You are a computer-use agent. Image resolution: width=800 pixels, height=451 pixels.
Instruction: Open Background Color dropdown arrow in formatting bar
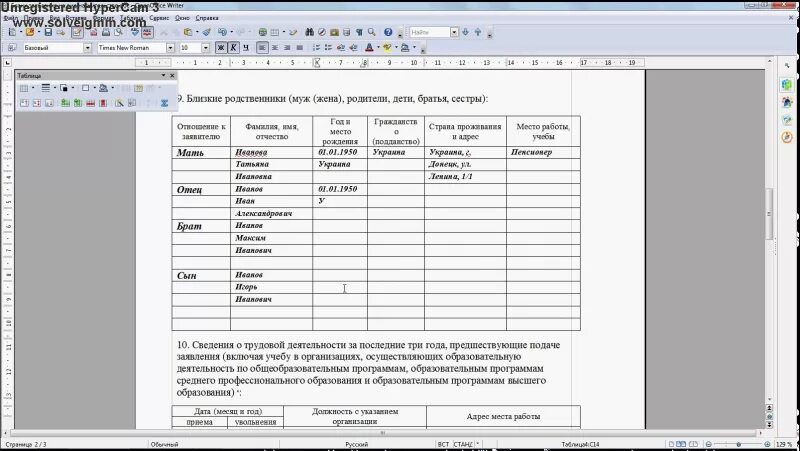pos(414,47)
